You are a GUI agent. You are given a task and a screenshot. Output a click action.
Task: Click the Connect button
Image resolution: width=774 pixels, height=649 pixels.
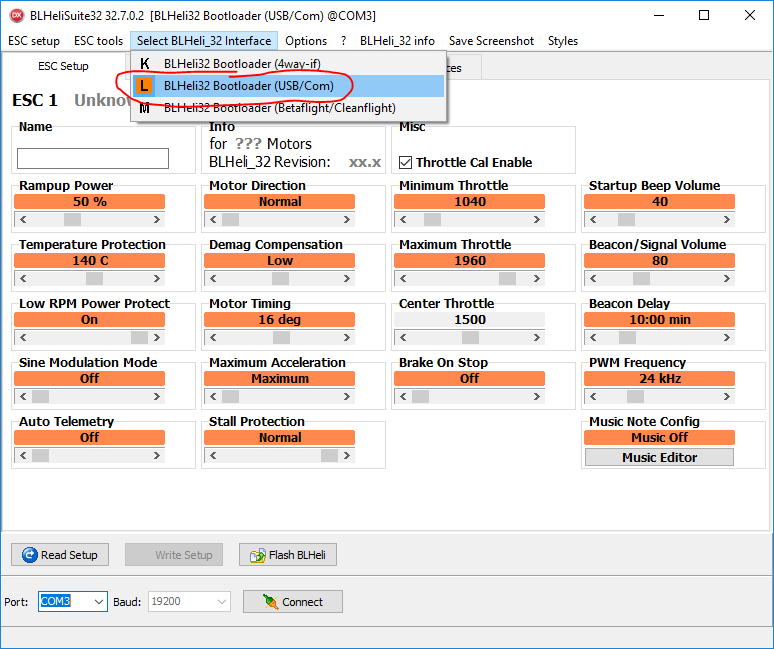click(x=293, y=602)
